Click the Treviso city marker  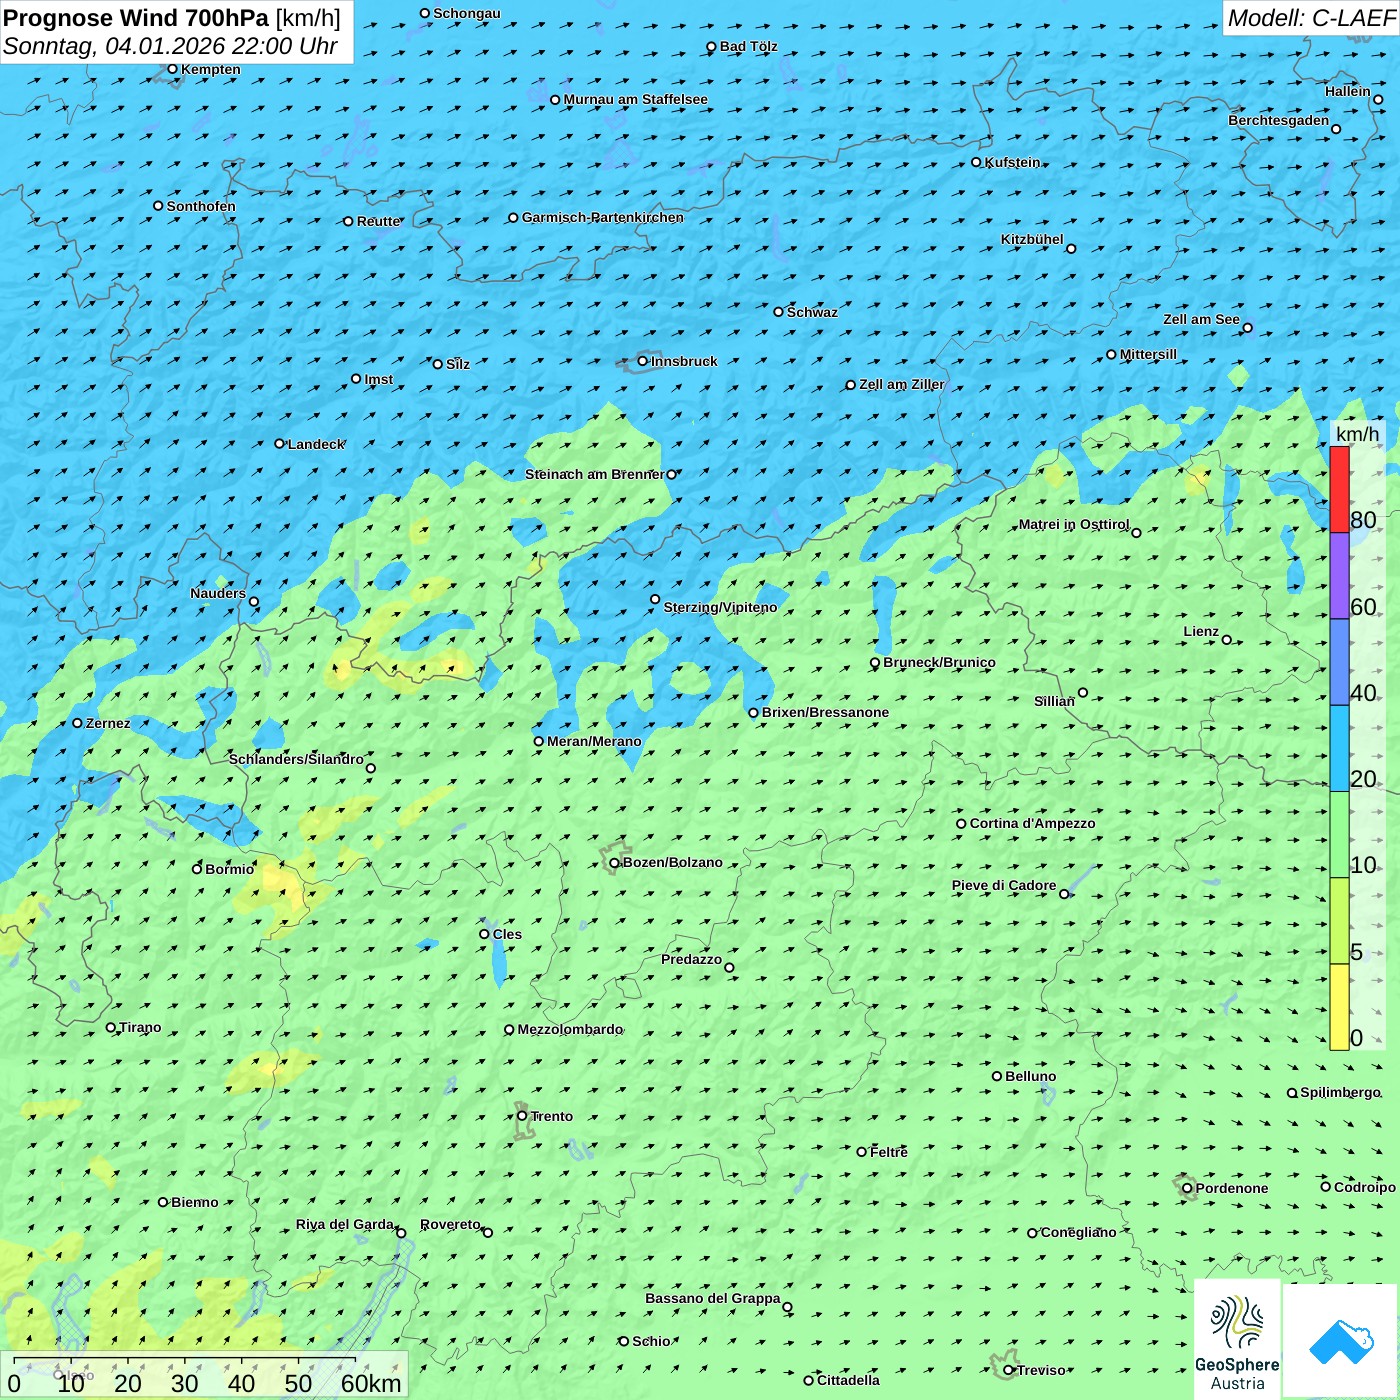(x=1009, y=1370)
